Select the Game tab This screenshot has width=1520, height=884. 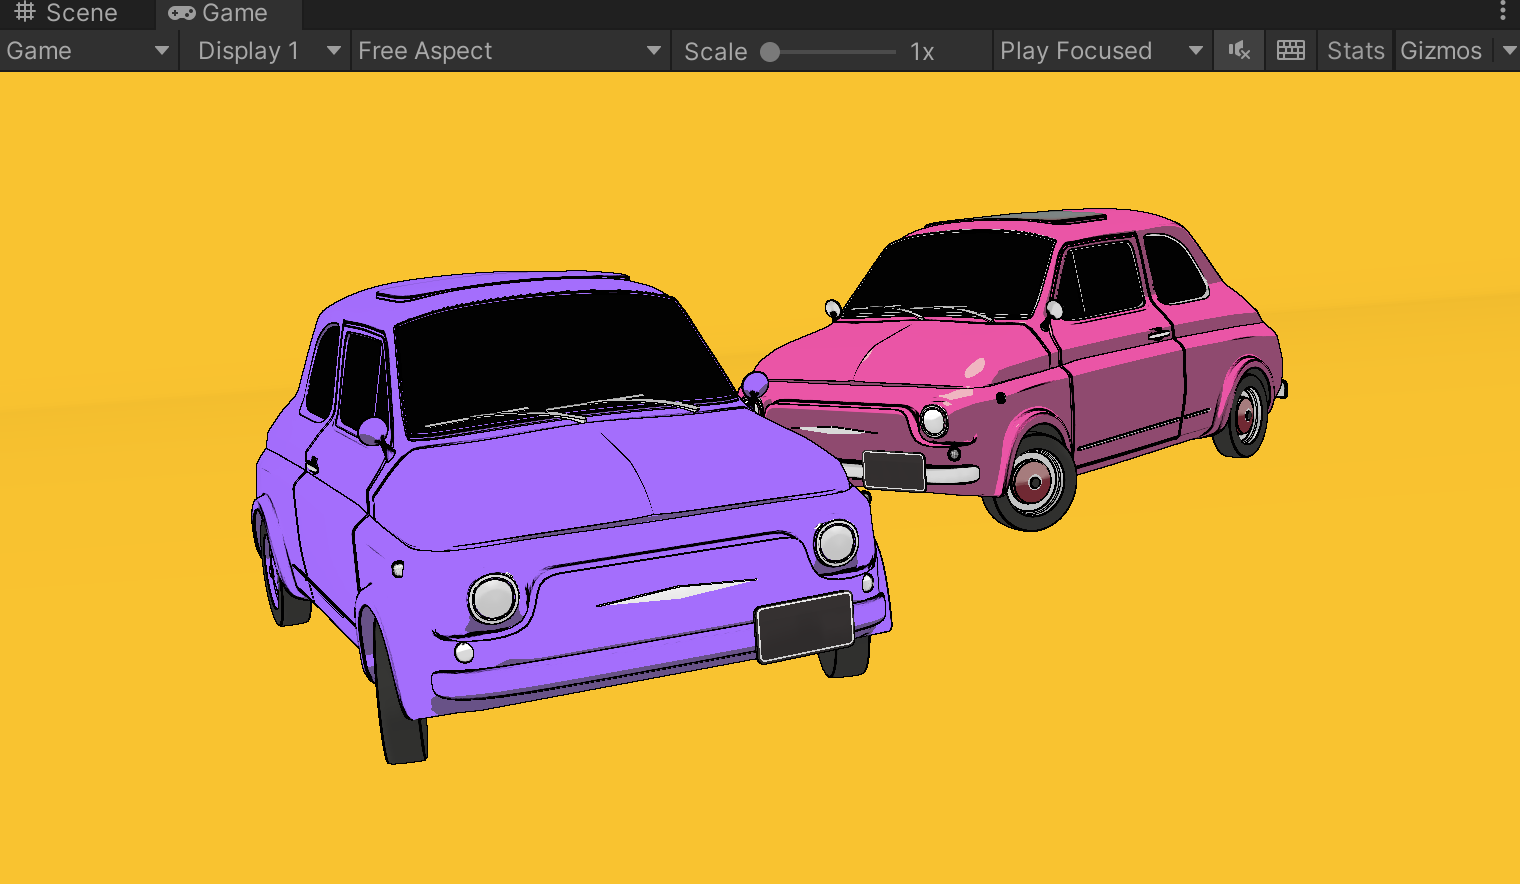[233, 13]
